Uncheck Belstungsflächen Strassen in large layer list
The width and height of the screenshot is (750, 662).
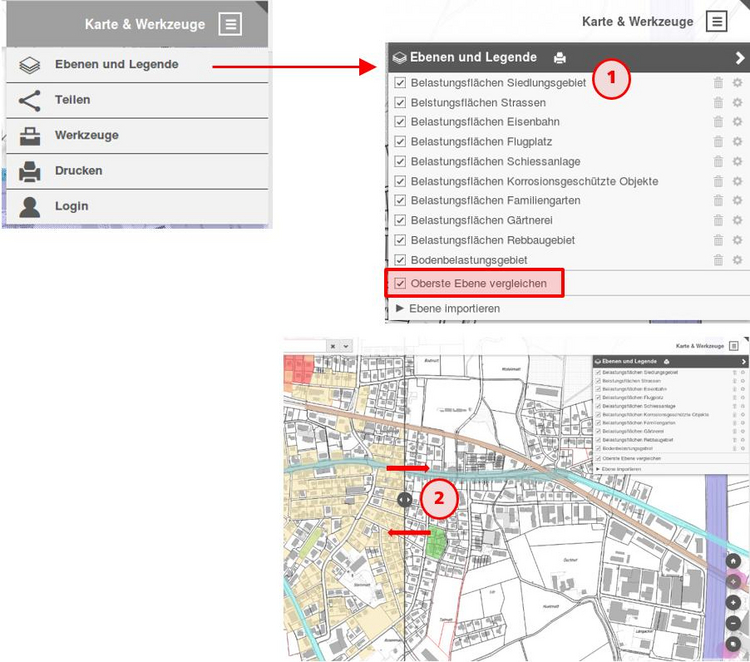point(400,102)
